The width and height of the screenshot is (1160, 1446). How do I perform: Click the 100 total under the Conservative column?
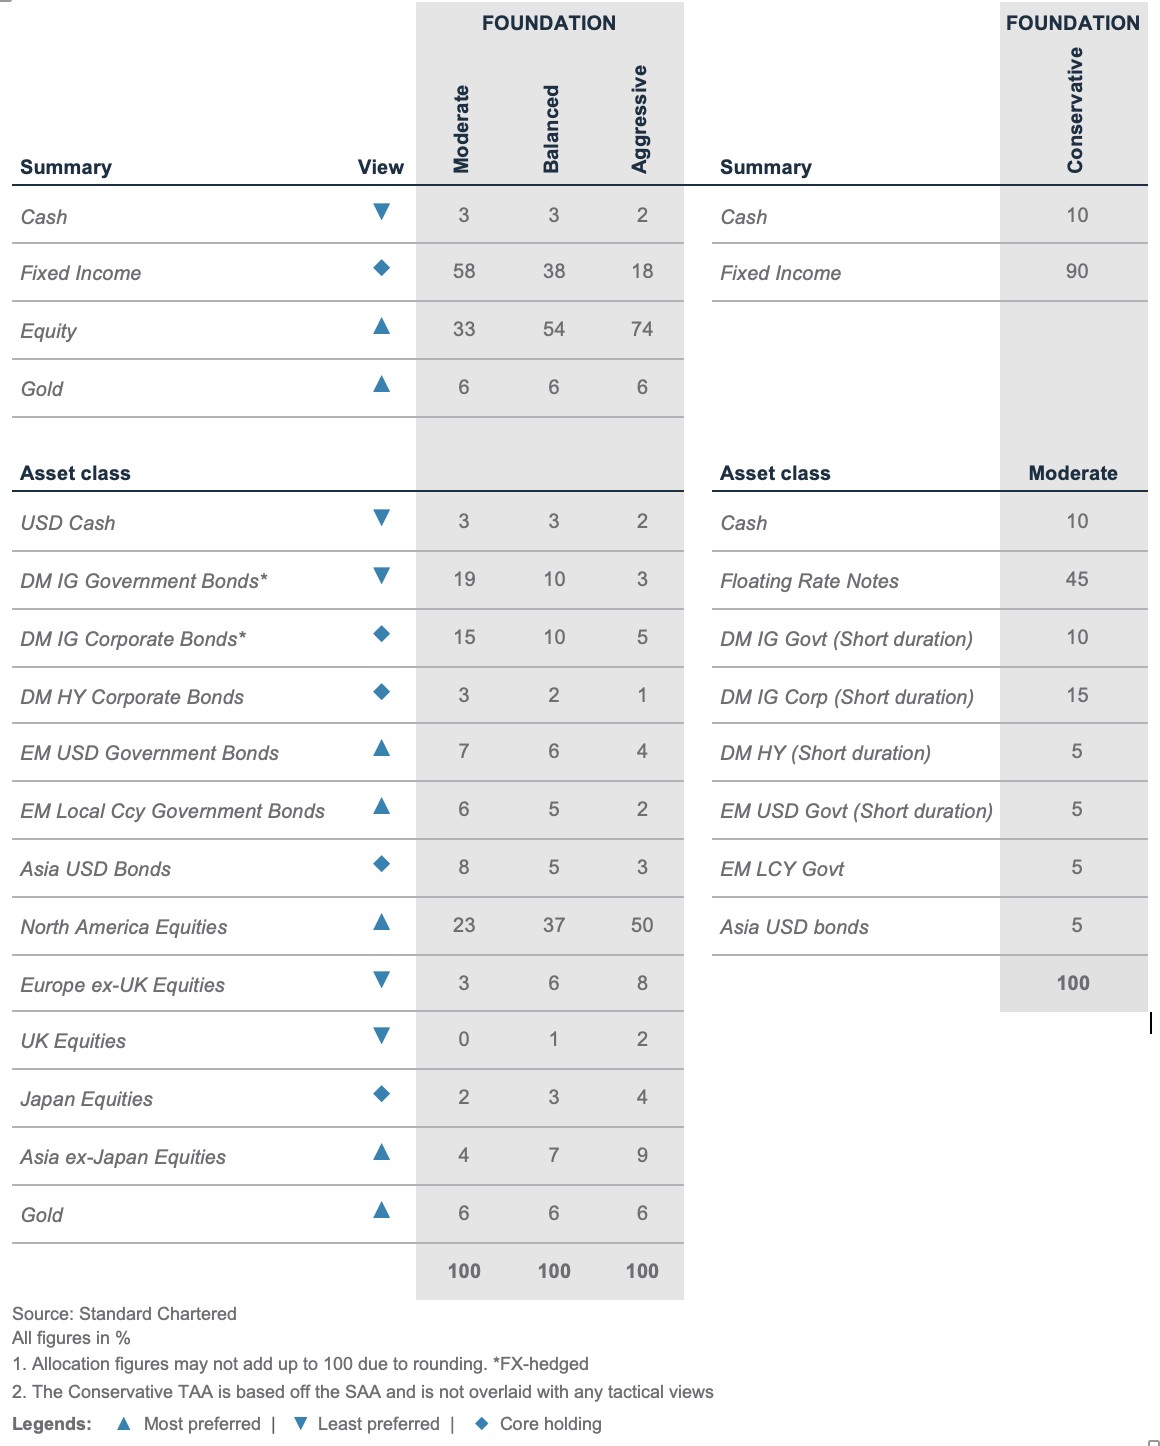click(1073, 983)
